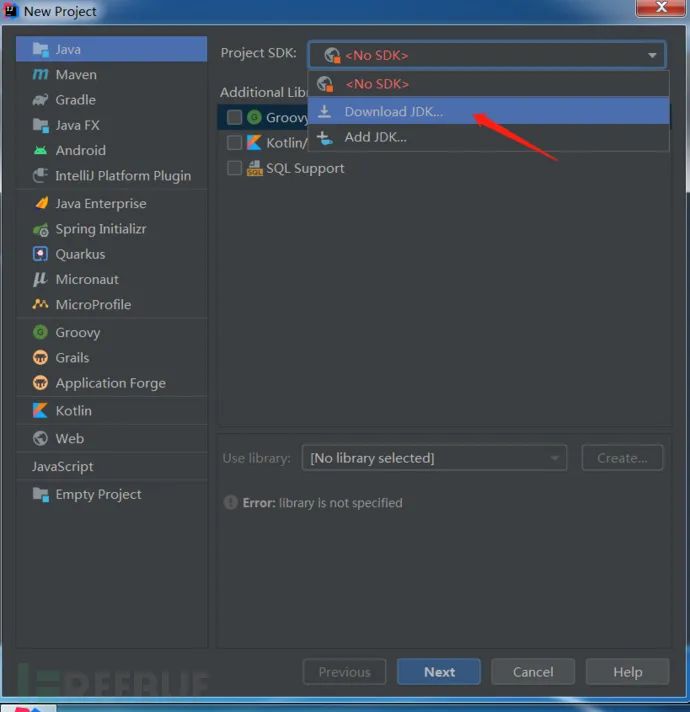Select <No SDK> option in the dropdown list
Viewport: 690px width, 712px height.
click(488, 84)
